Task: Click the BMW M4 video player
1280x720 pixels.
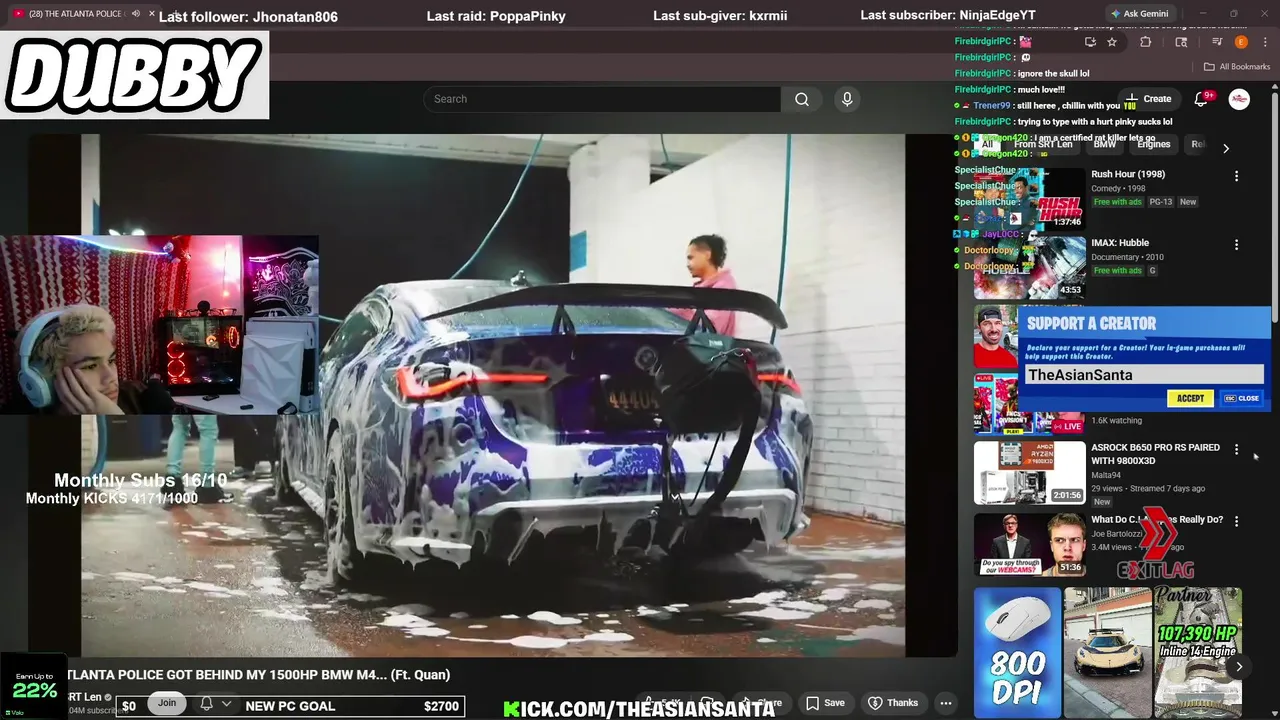Action: 493,395
